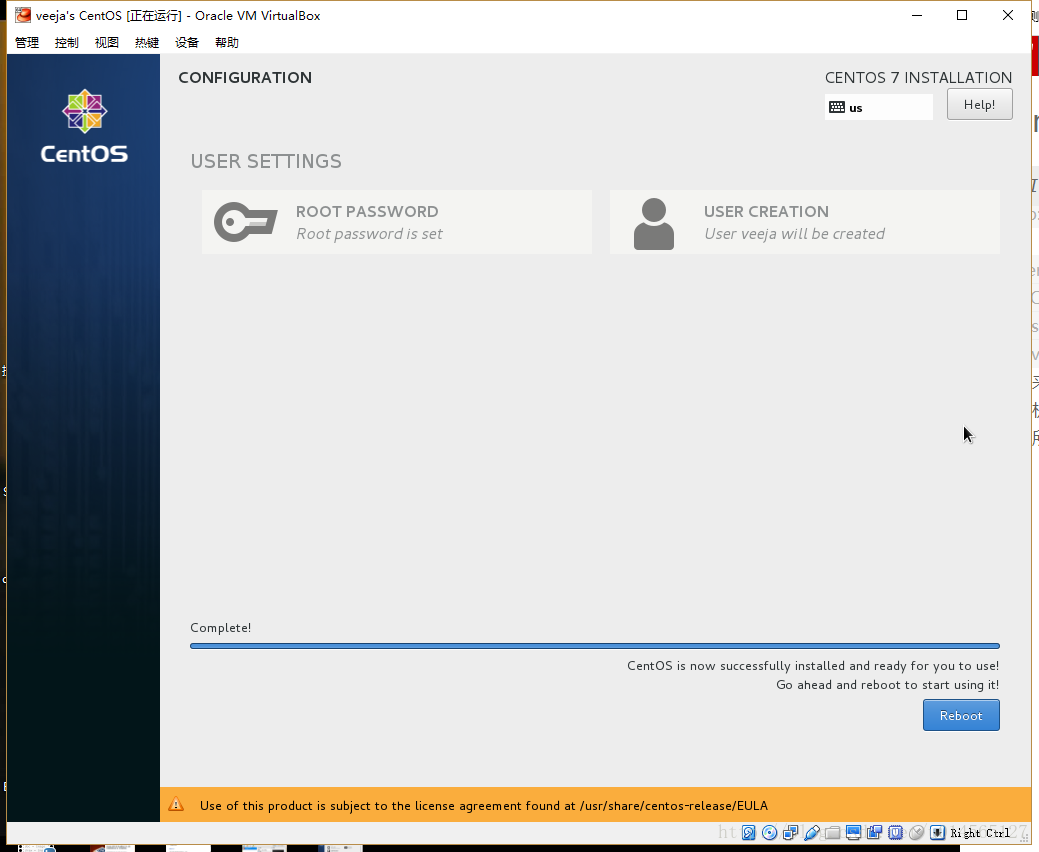
Task: Open USER CREATION settings
Action: pyautogui.click(x=804, y=222)
